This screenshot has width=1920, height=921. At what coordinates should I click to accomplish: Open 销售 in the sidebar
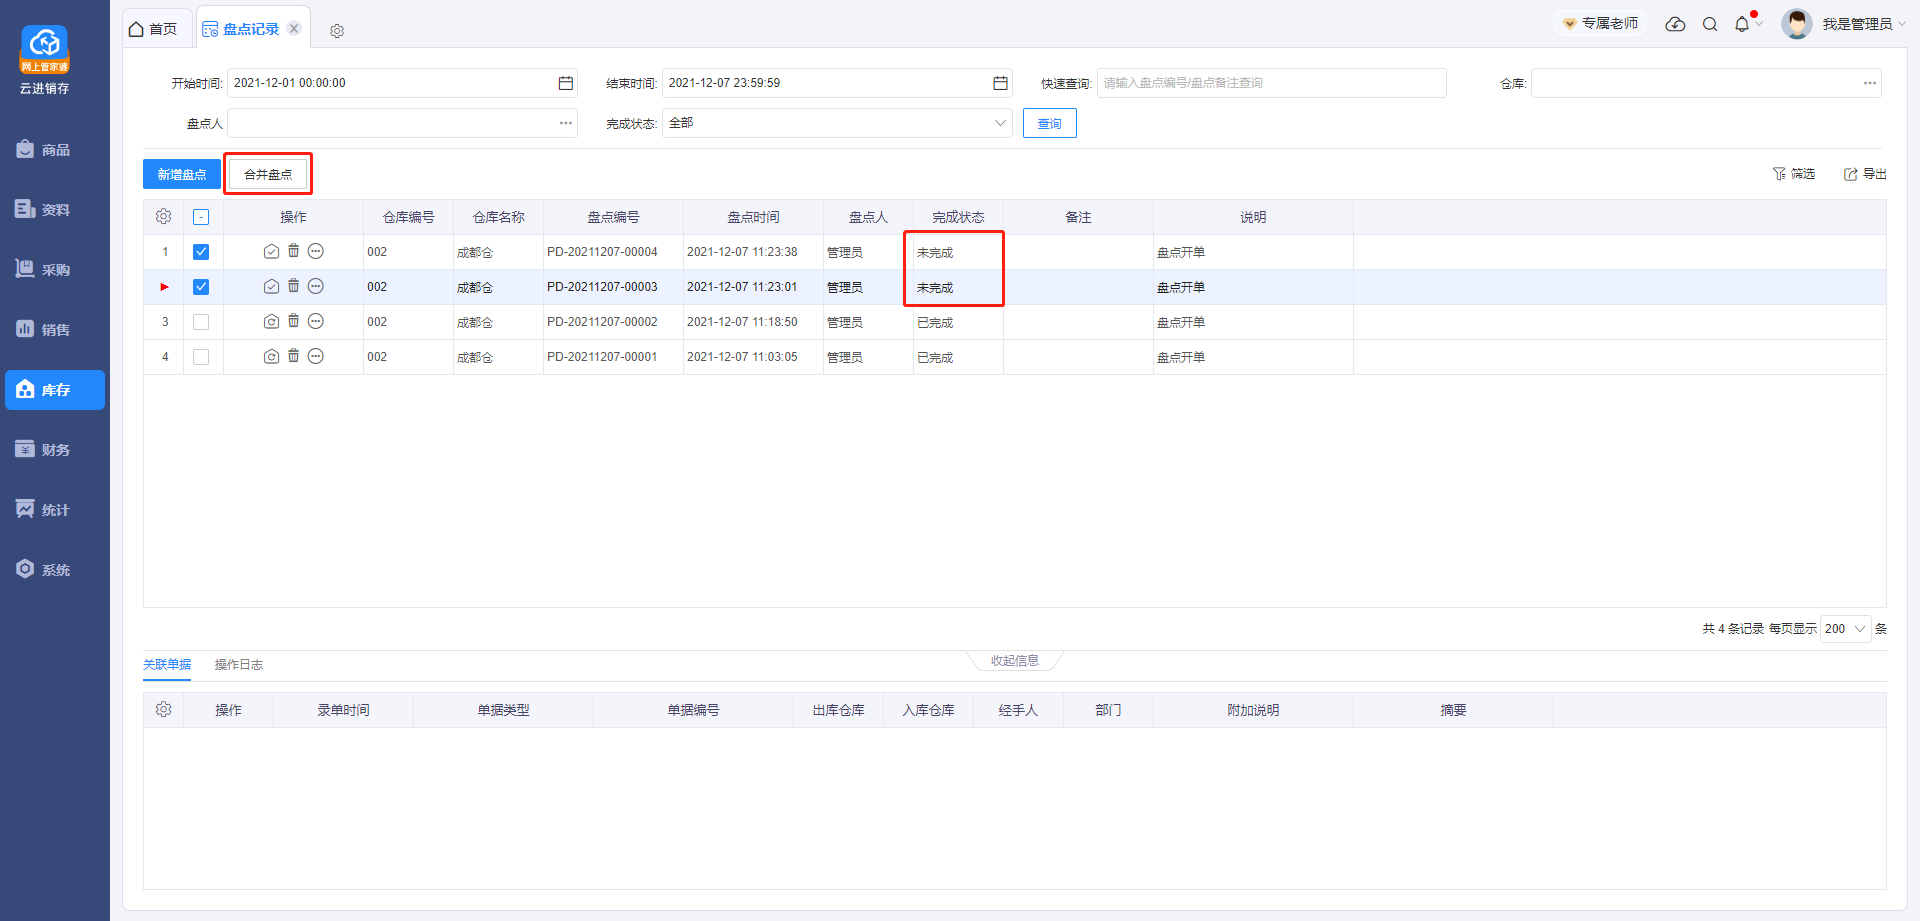coord(55,330)
